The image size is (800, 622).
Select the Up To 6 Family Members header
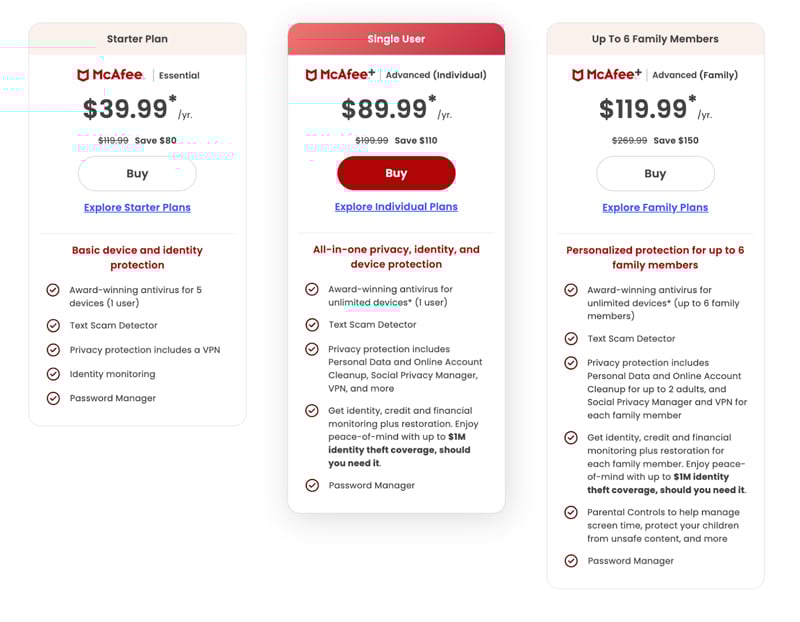655,39
